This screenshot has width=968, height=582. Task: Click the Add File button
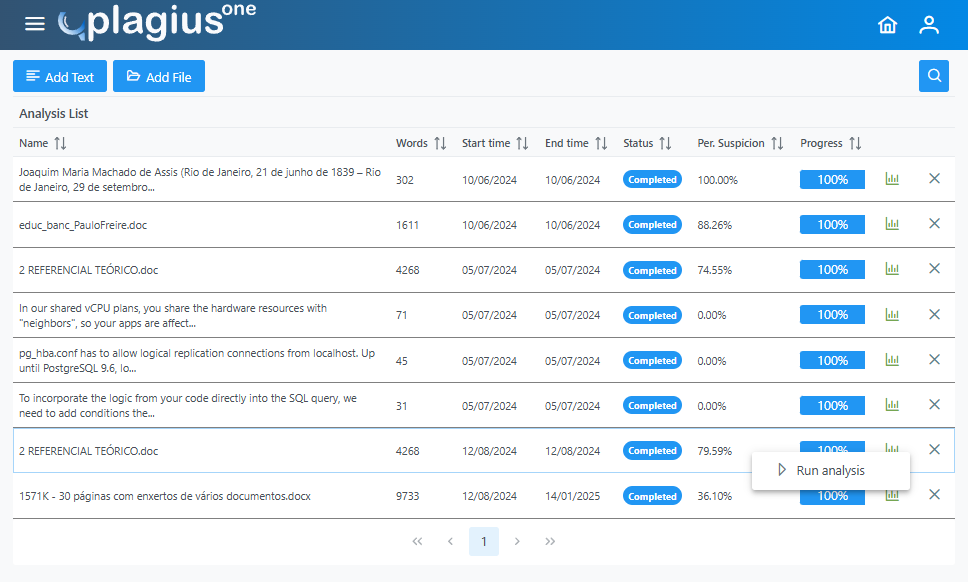point(159,77)
